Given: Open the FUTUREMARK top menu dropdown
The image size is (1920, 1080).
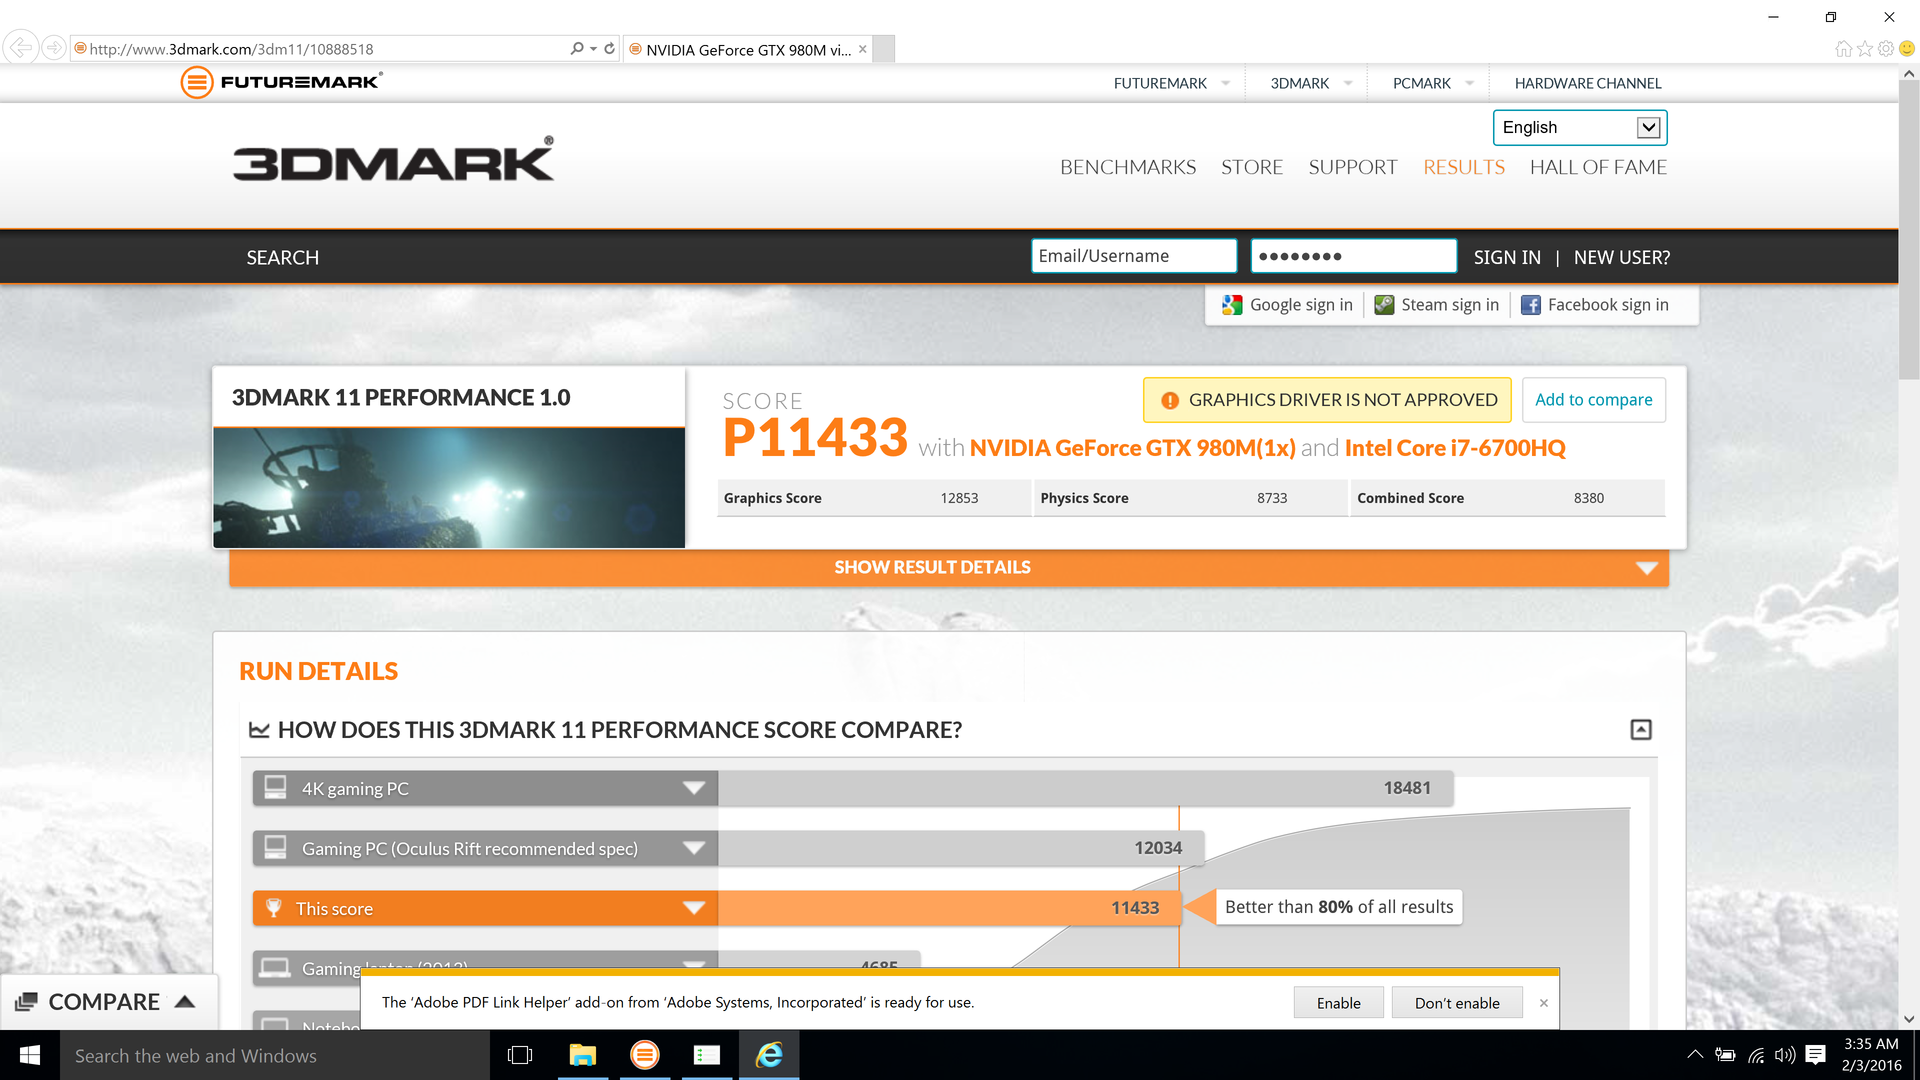Looking at the screenshot, I should coord(1171,83).
